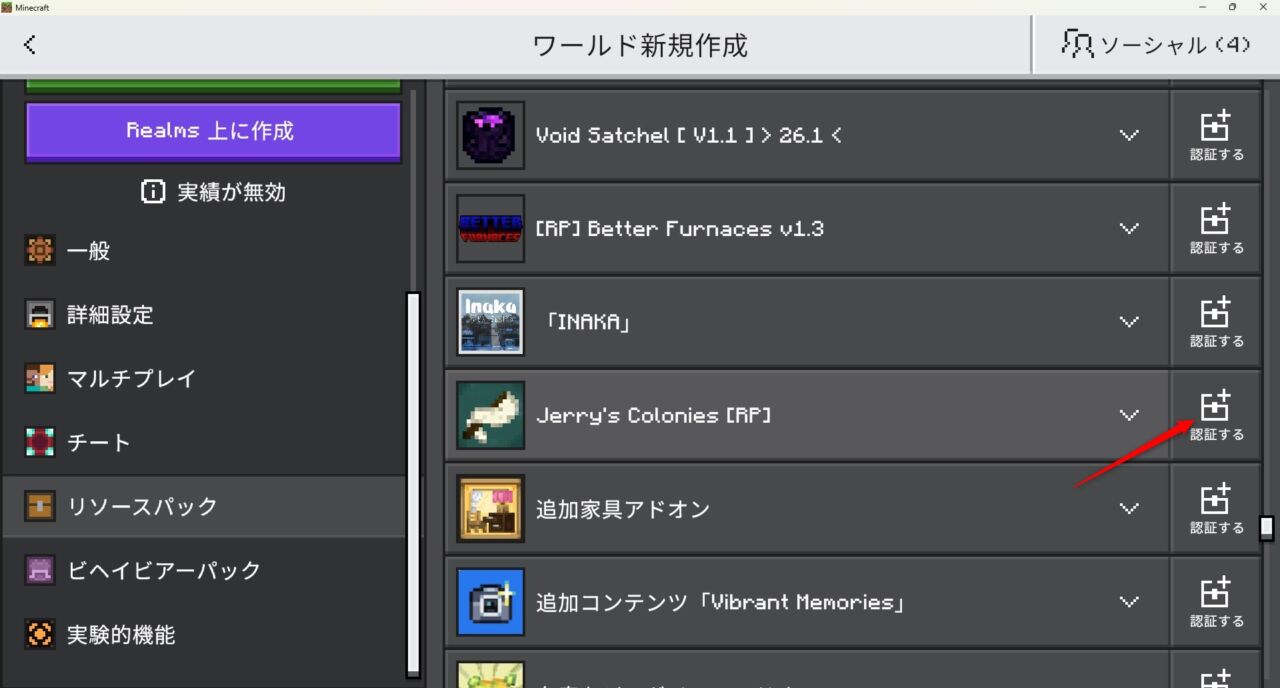
Task: Click the Void Satchel [ V1.1 ] title text
Action: 688,135
